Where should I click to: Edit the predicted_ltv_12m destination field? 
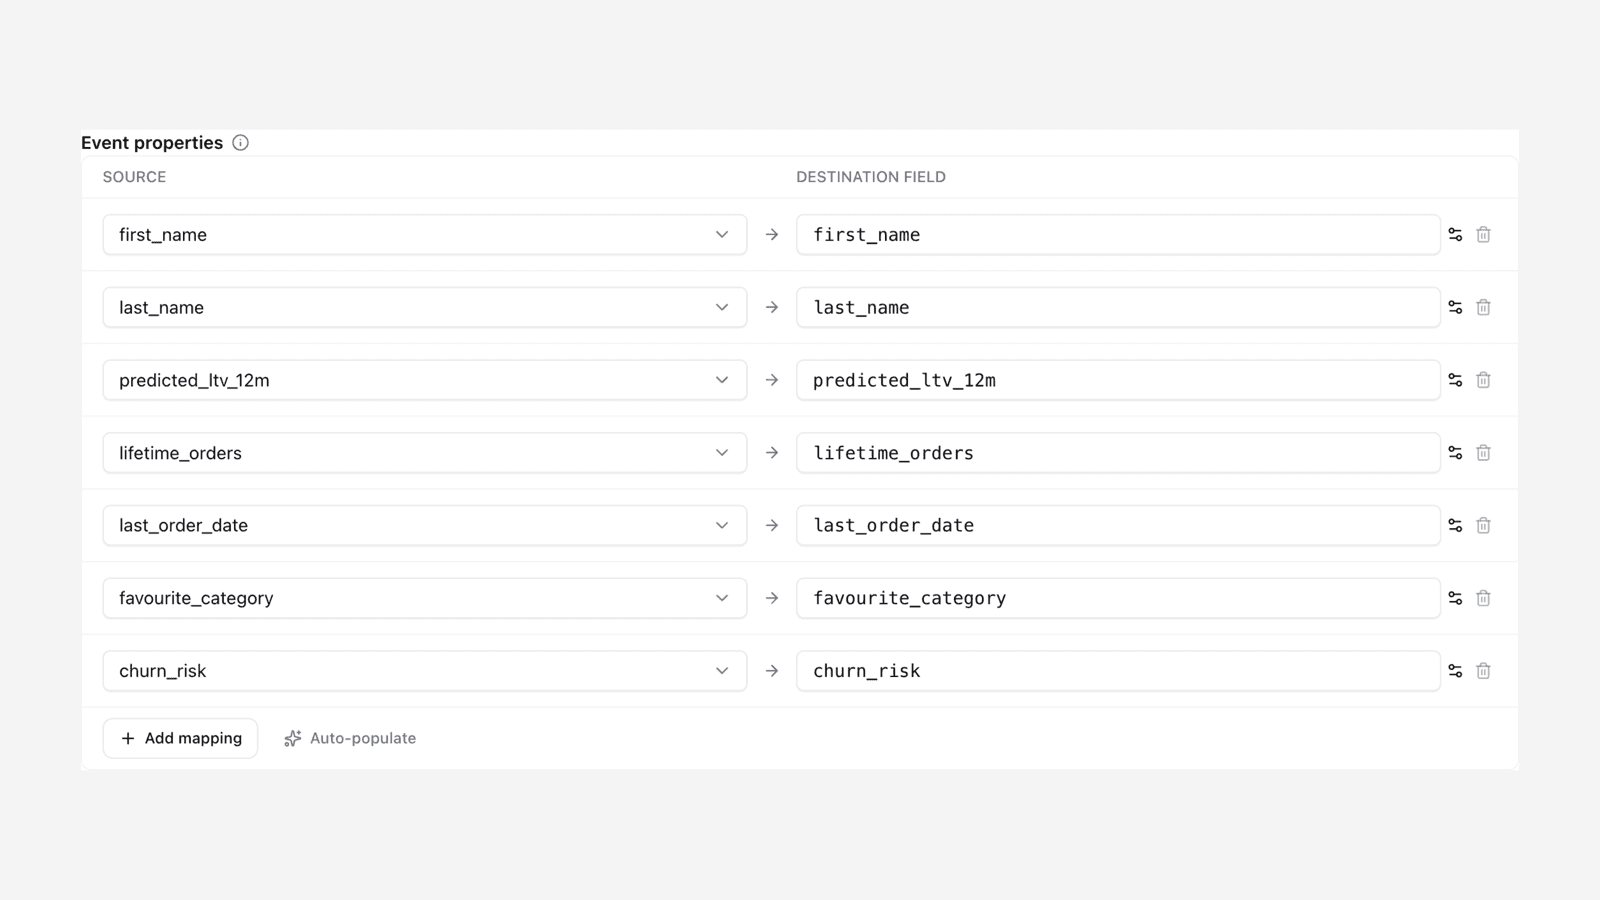pyautogui.click(x=1118, y=380)
